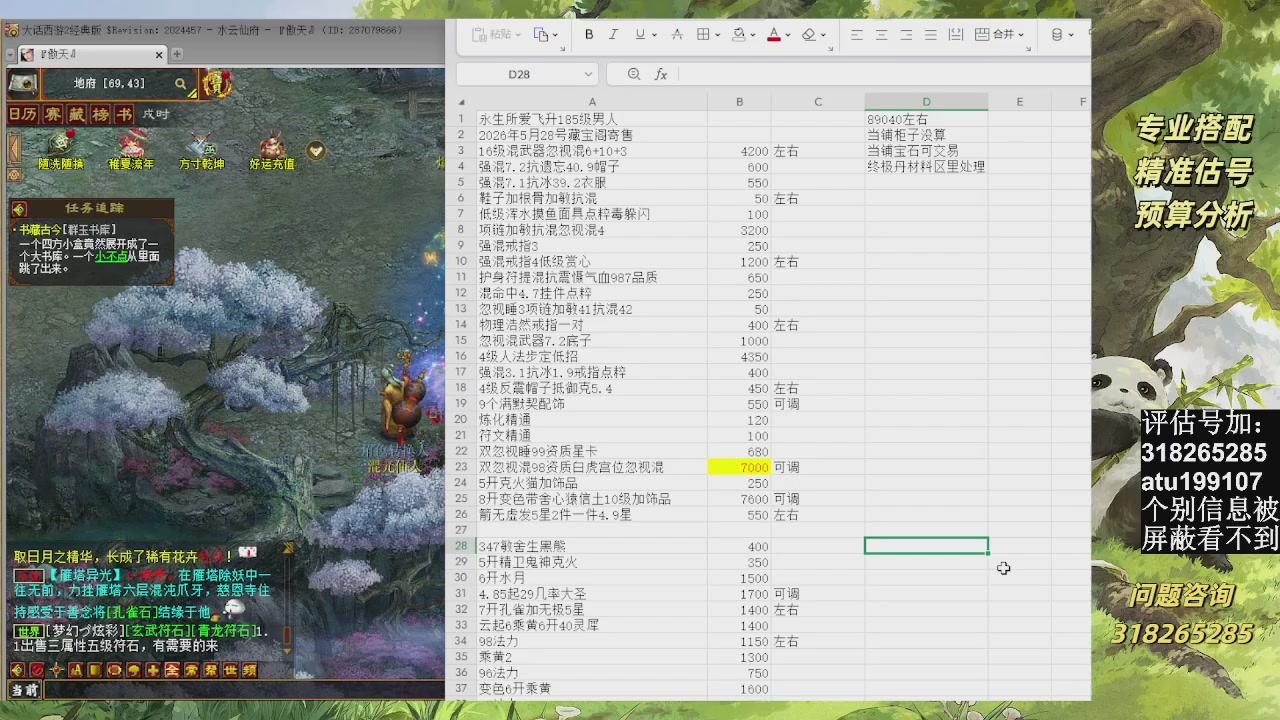Open the copy options dropdown arrow
The image size is (1280, 720).
coord(555,35)
